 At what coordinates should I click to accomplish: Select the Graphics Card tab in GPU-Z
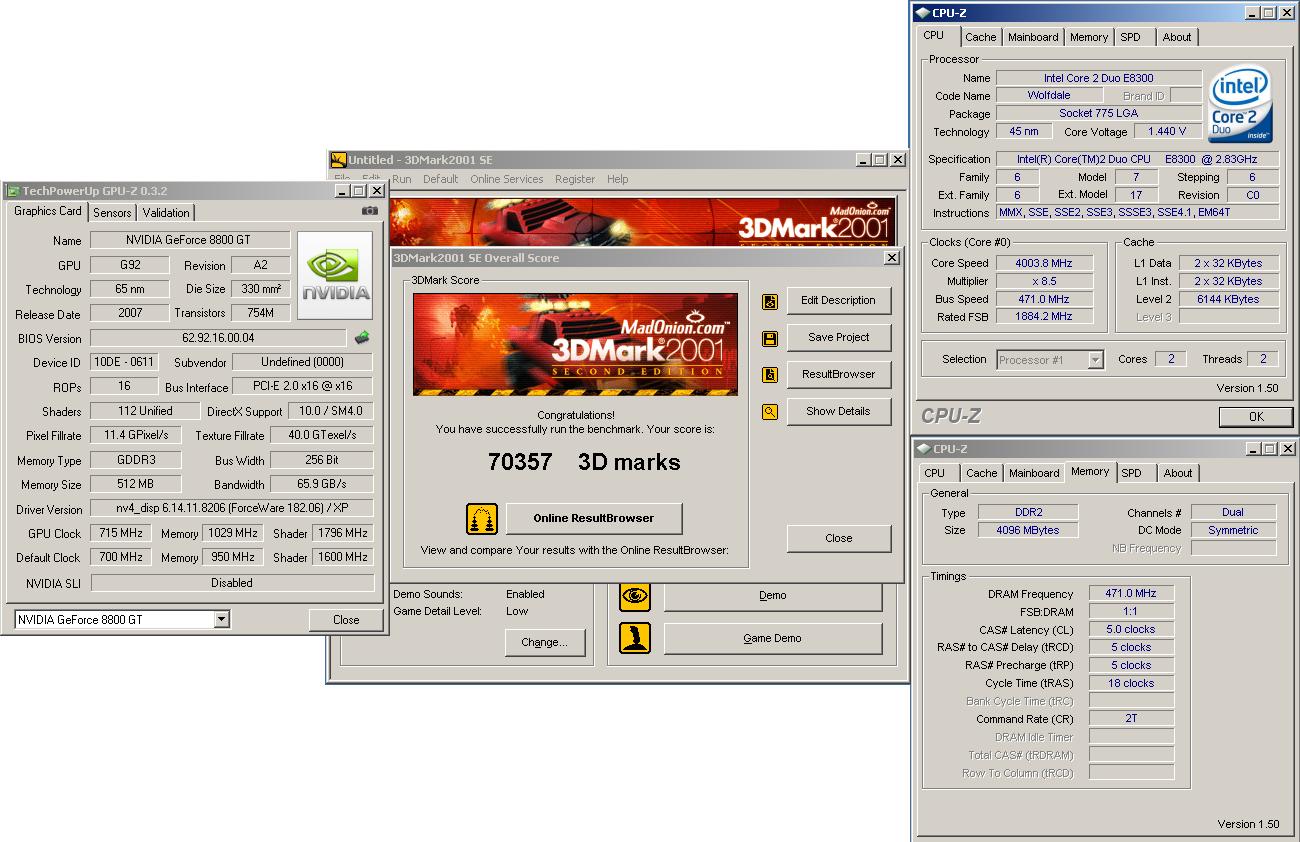(x=48, y=211)
